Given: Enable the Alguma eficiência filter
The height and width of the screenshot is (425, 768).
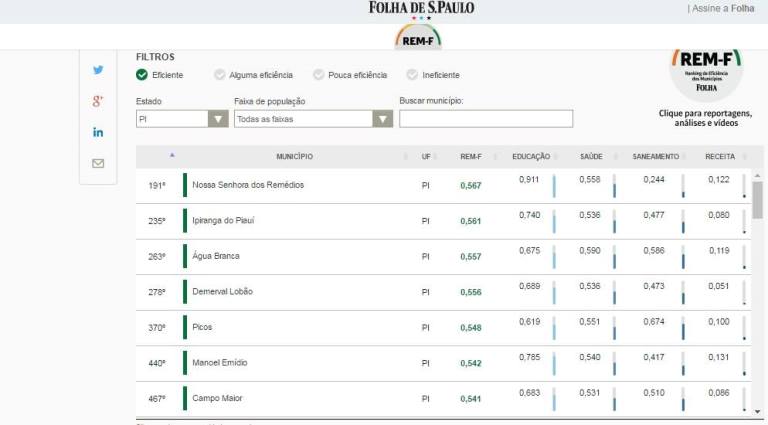Looking at the screenshot, I should [219, 75].
